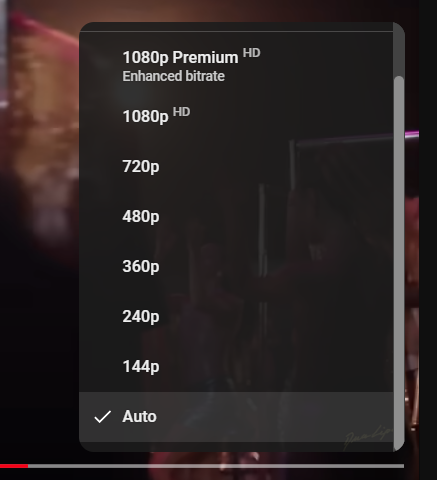Change quality to 240p

pyautogui.click(x=236, y=316)
